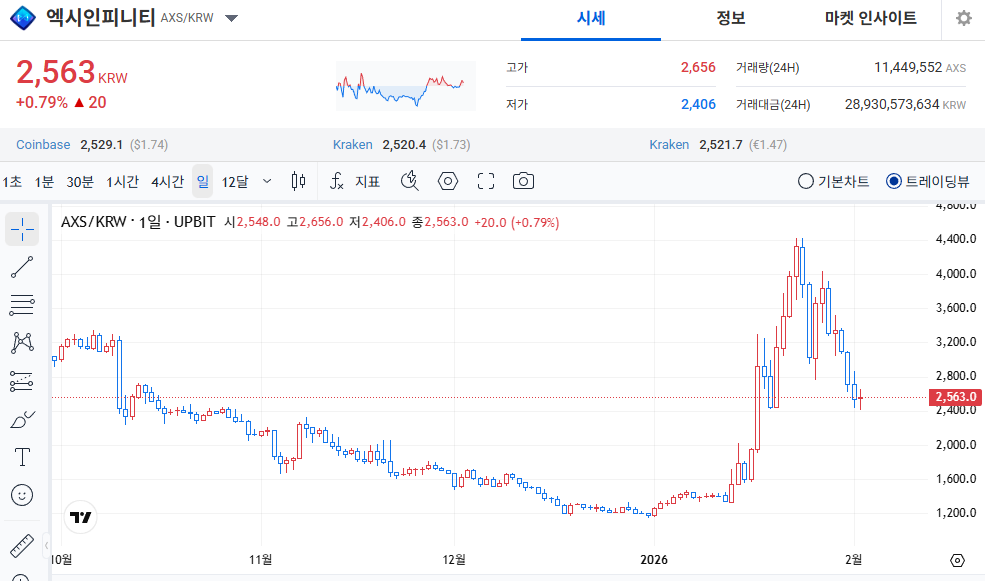Open the emoji icons tool

click(22, 495)
